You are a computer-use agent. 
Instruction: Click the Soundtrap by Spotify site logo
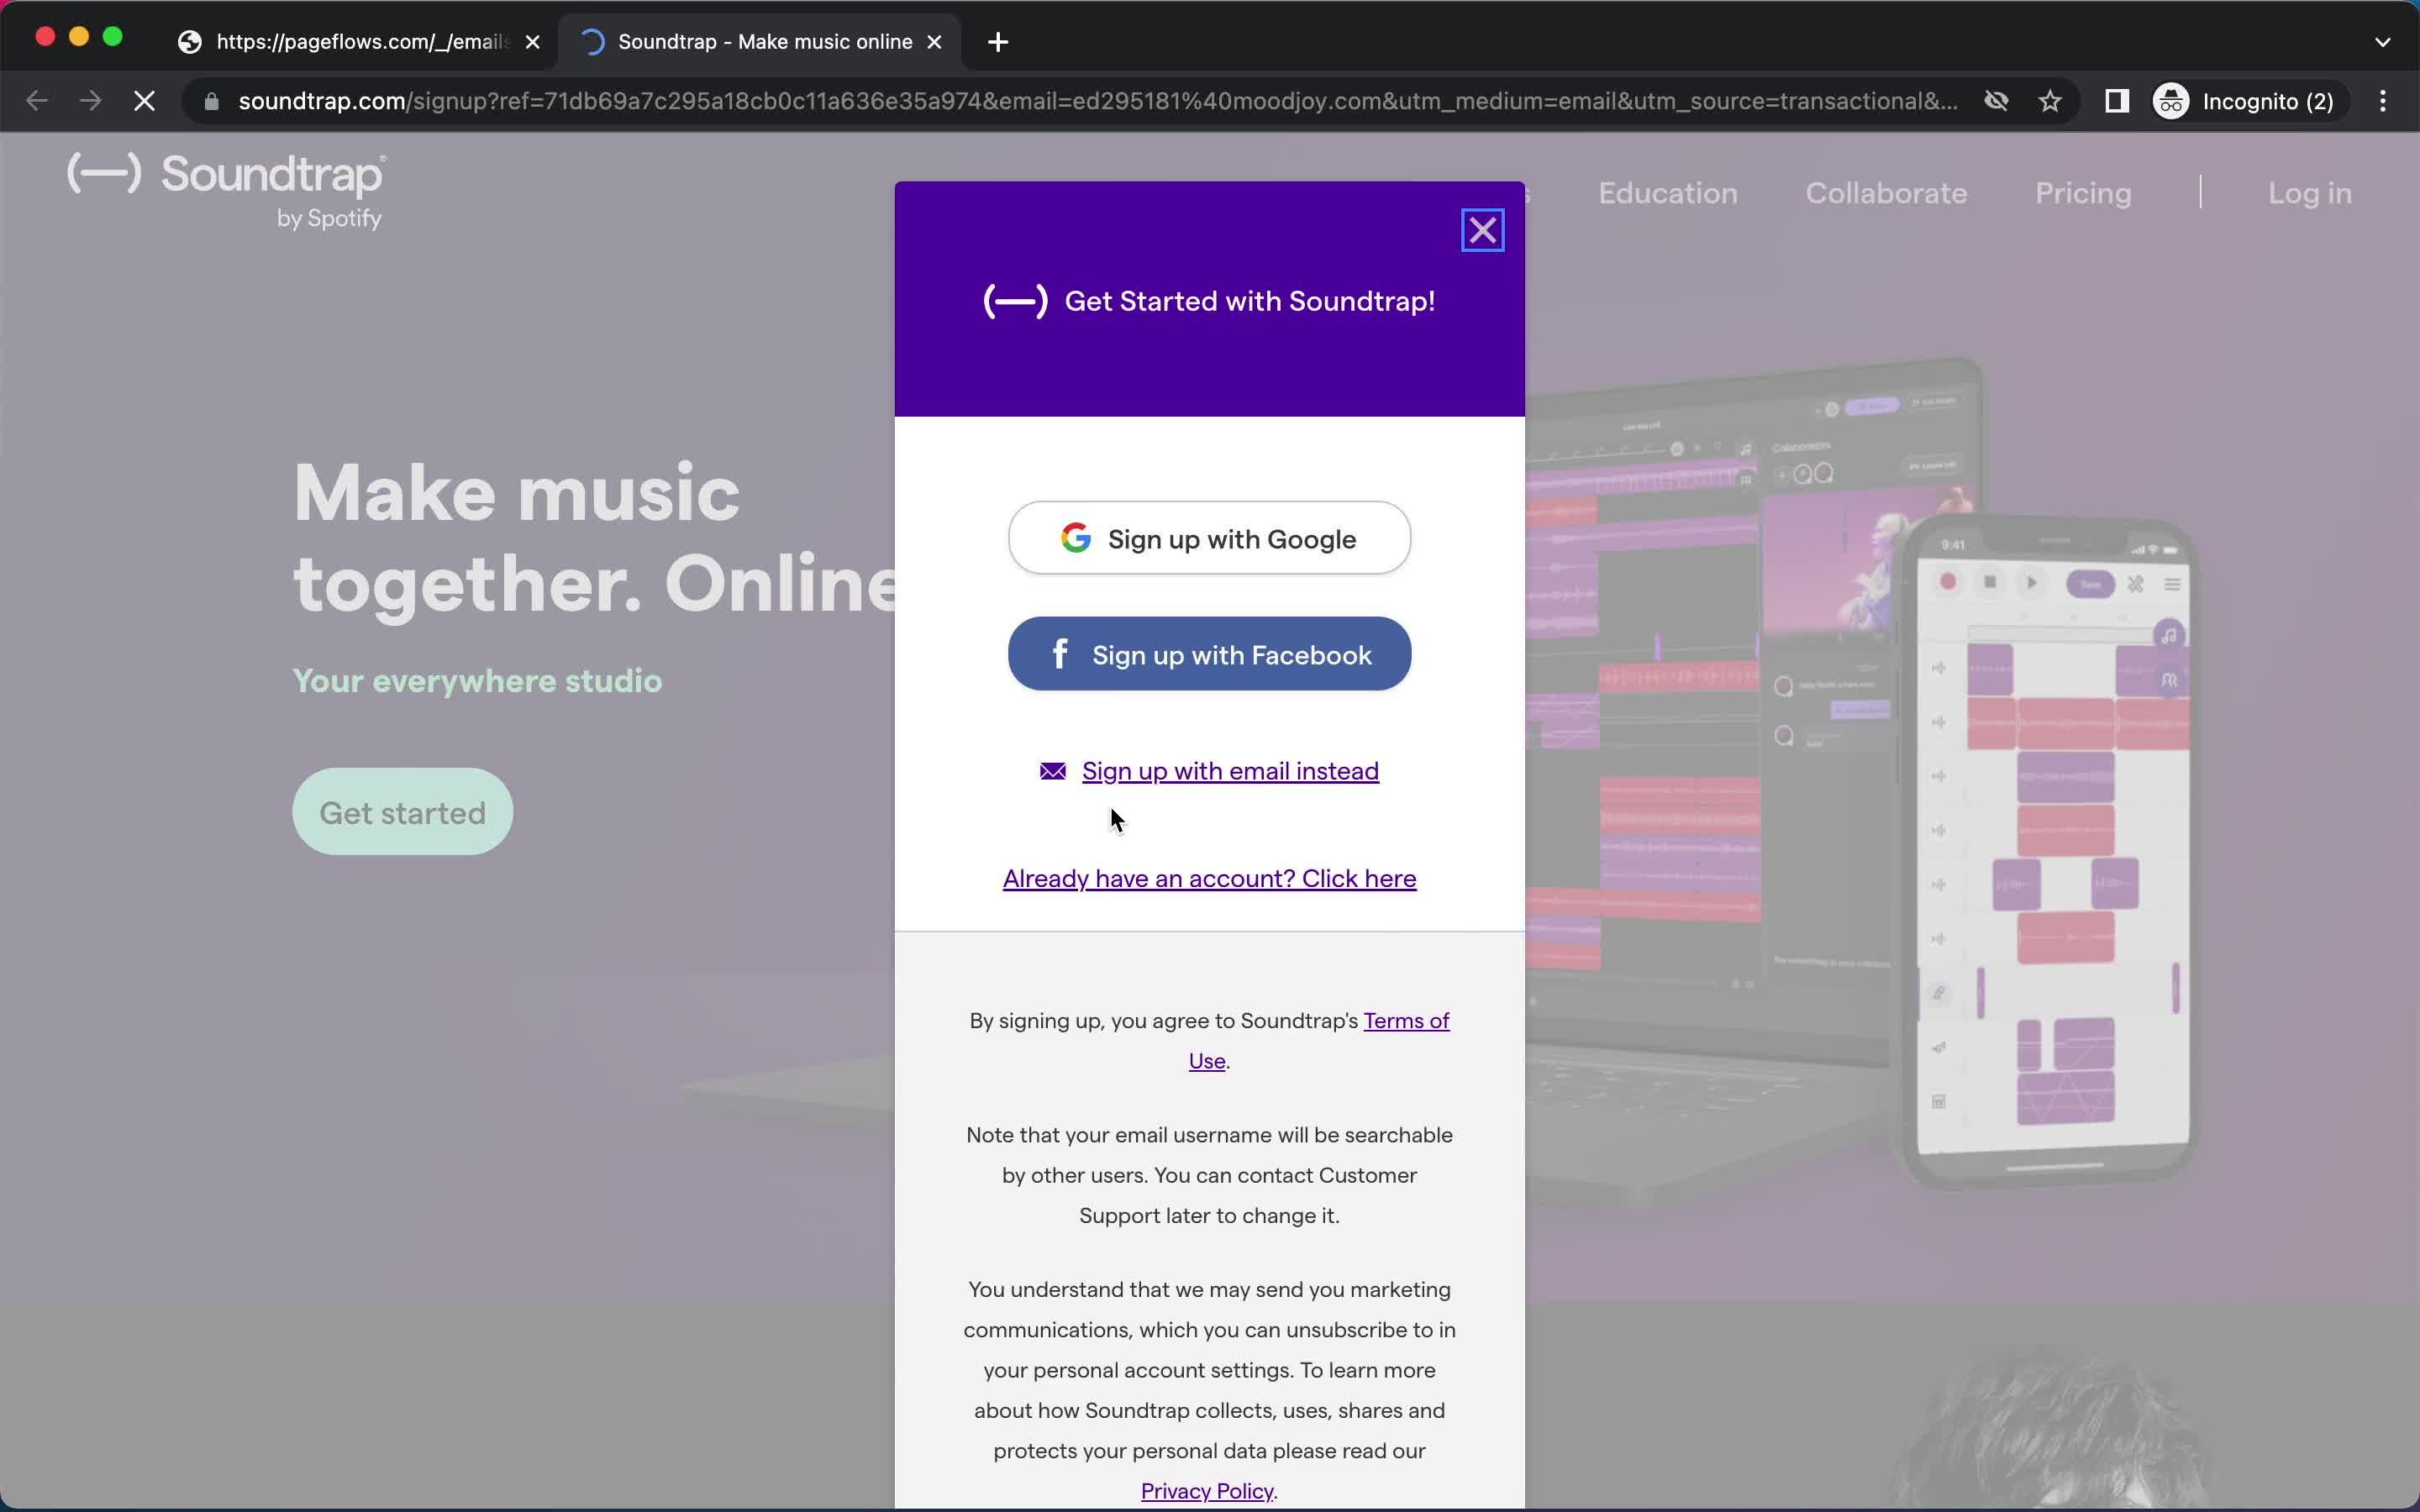227,190
